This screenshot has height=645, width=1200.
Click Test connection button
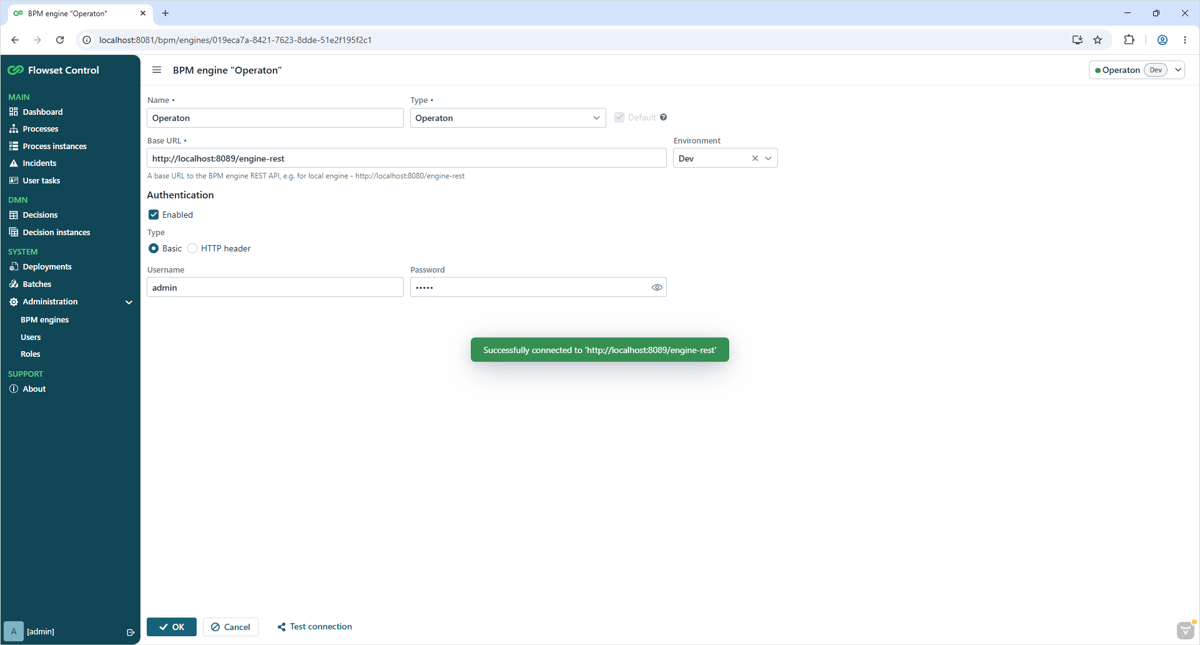pos(315,627)
